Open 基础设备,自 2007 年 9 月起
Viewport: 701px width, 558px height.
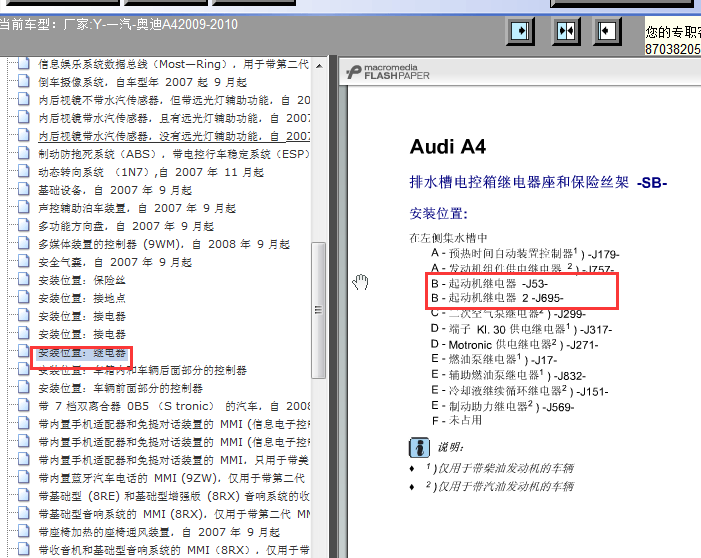pos(115,190)
